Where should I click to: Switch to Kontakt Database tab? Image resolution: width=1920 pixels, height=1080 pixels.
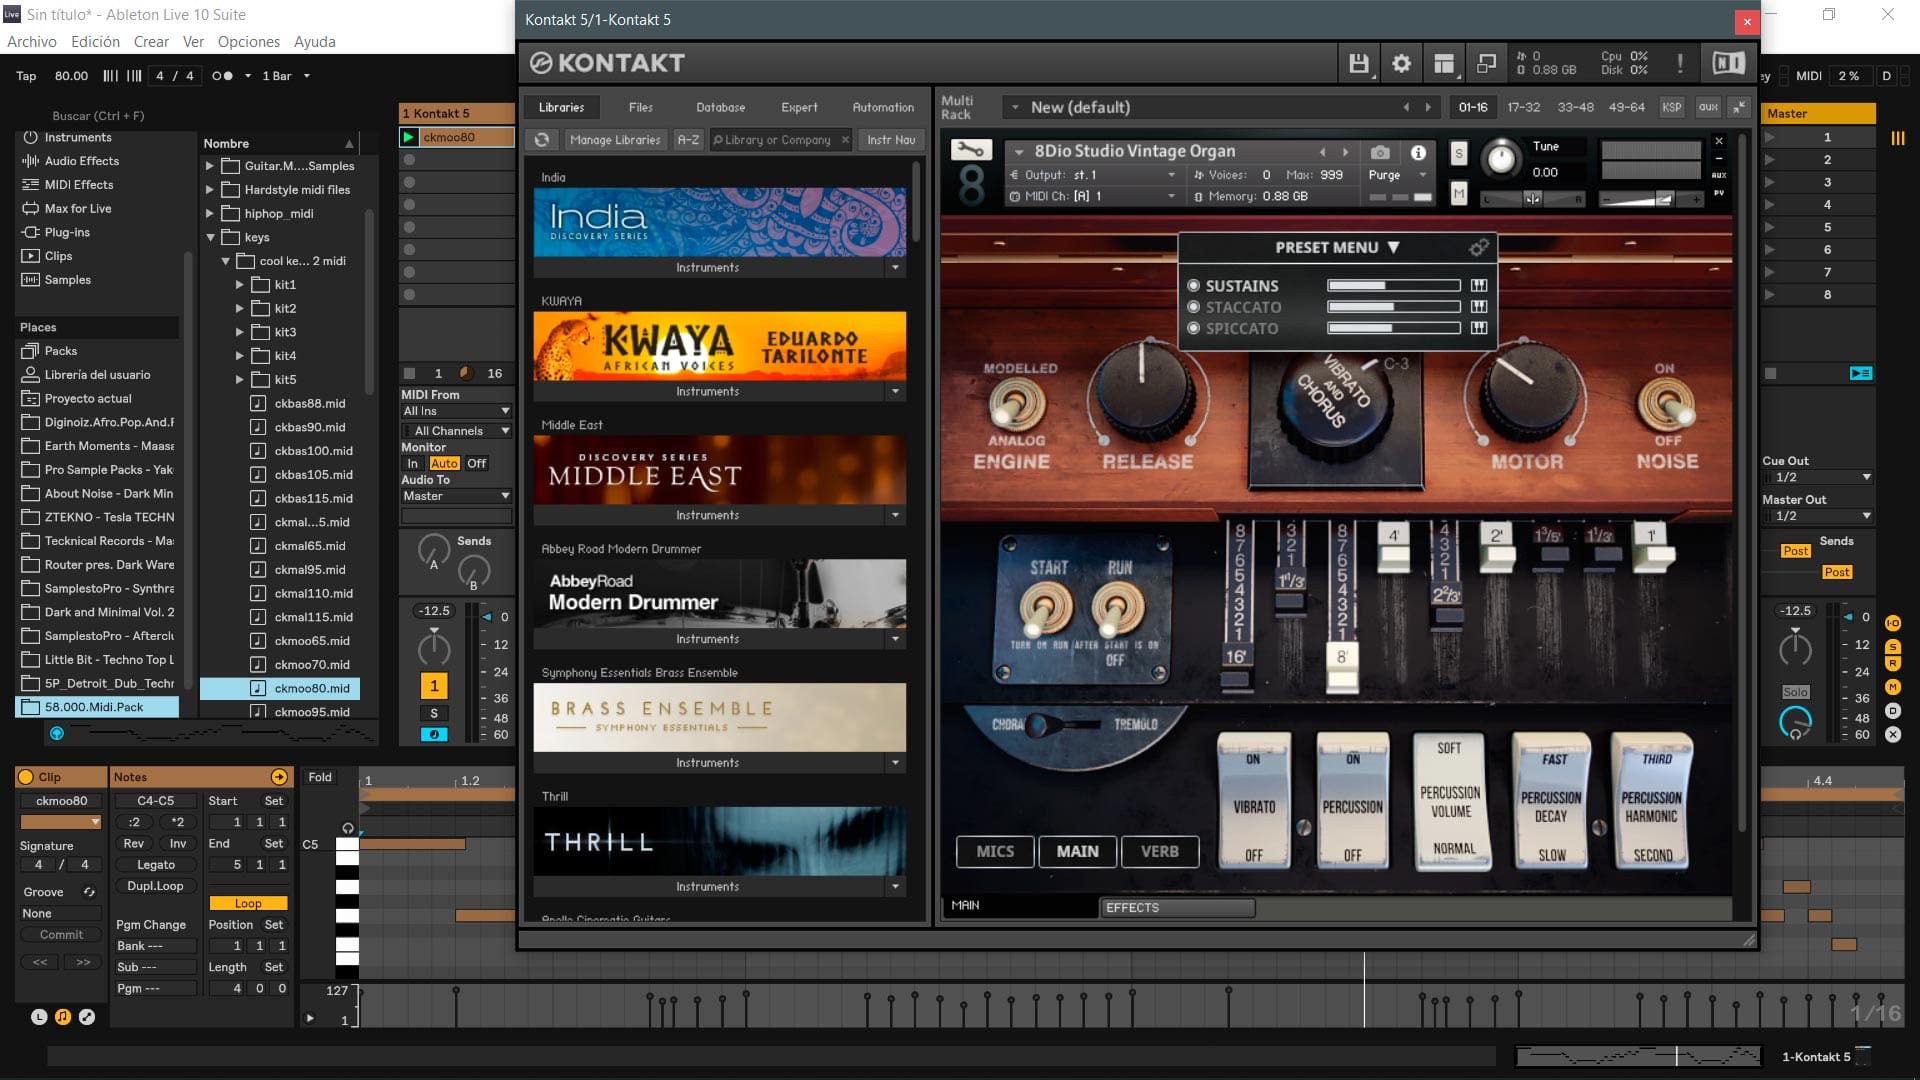tap(720, 107)
